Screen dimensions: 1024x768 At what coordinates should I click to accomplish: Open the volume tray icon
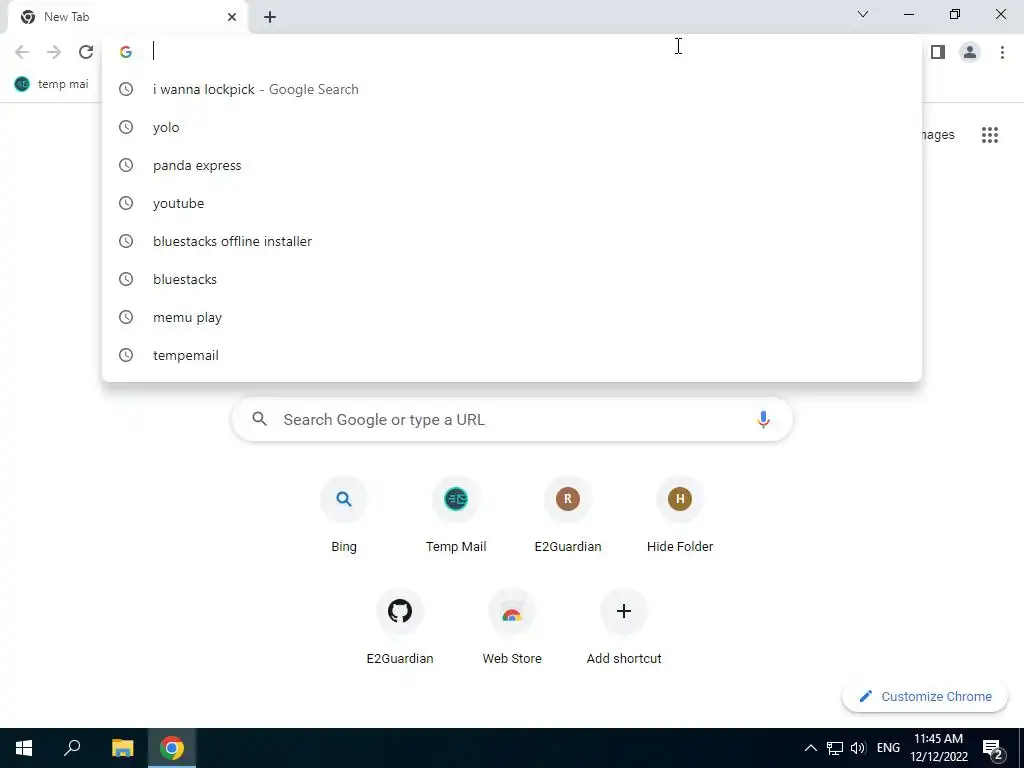pos(858,748)
